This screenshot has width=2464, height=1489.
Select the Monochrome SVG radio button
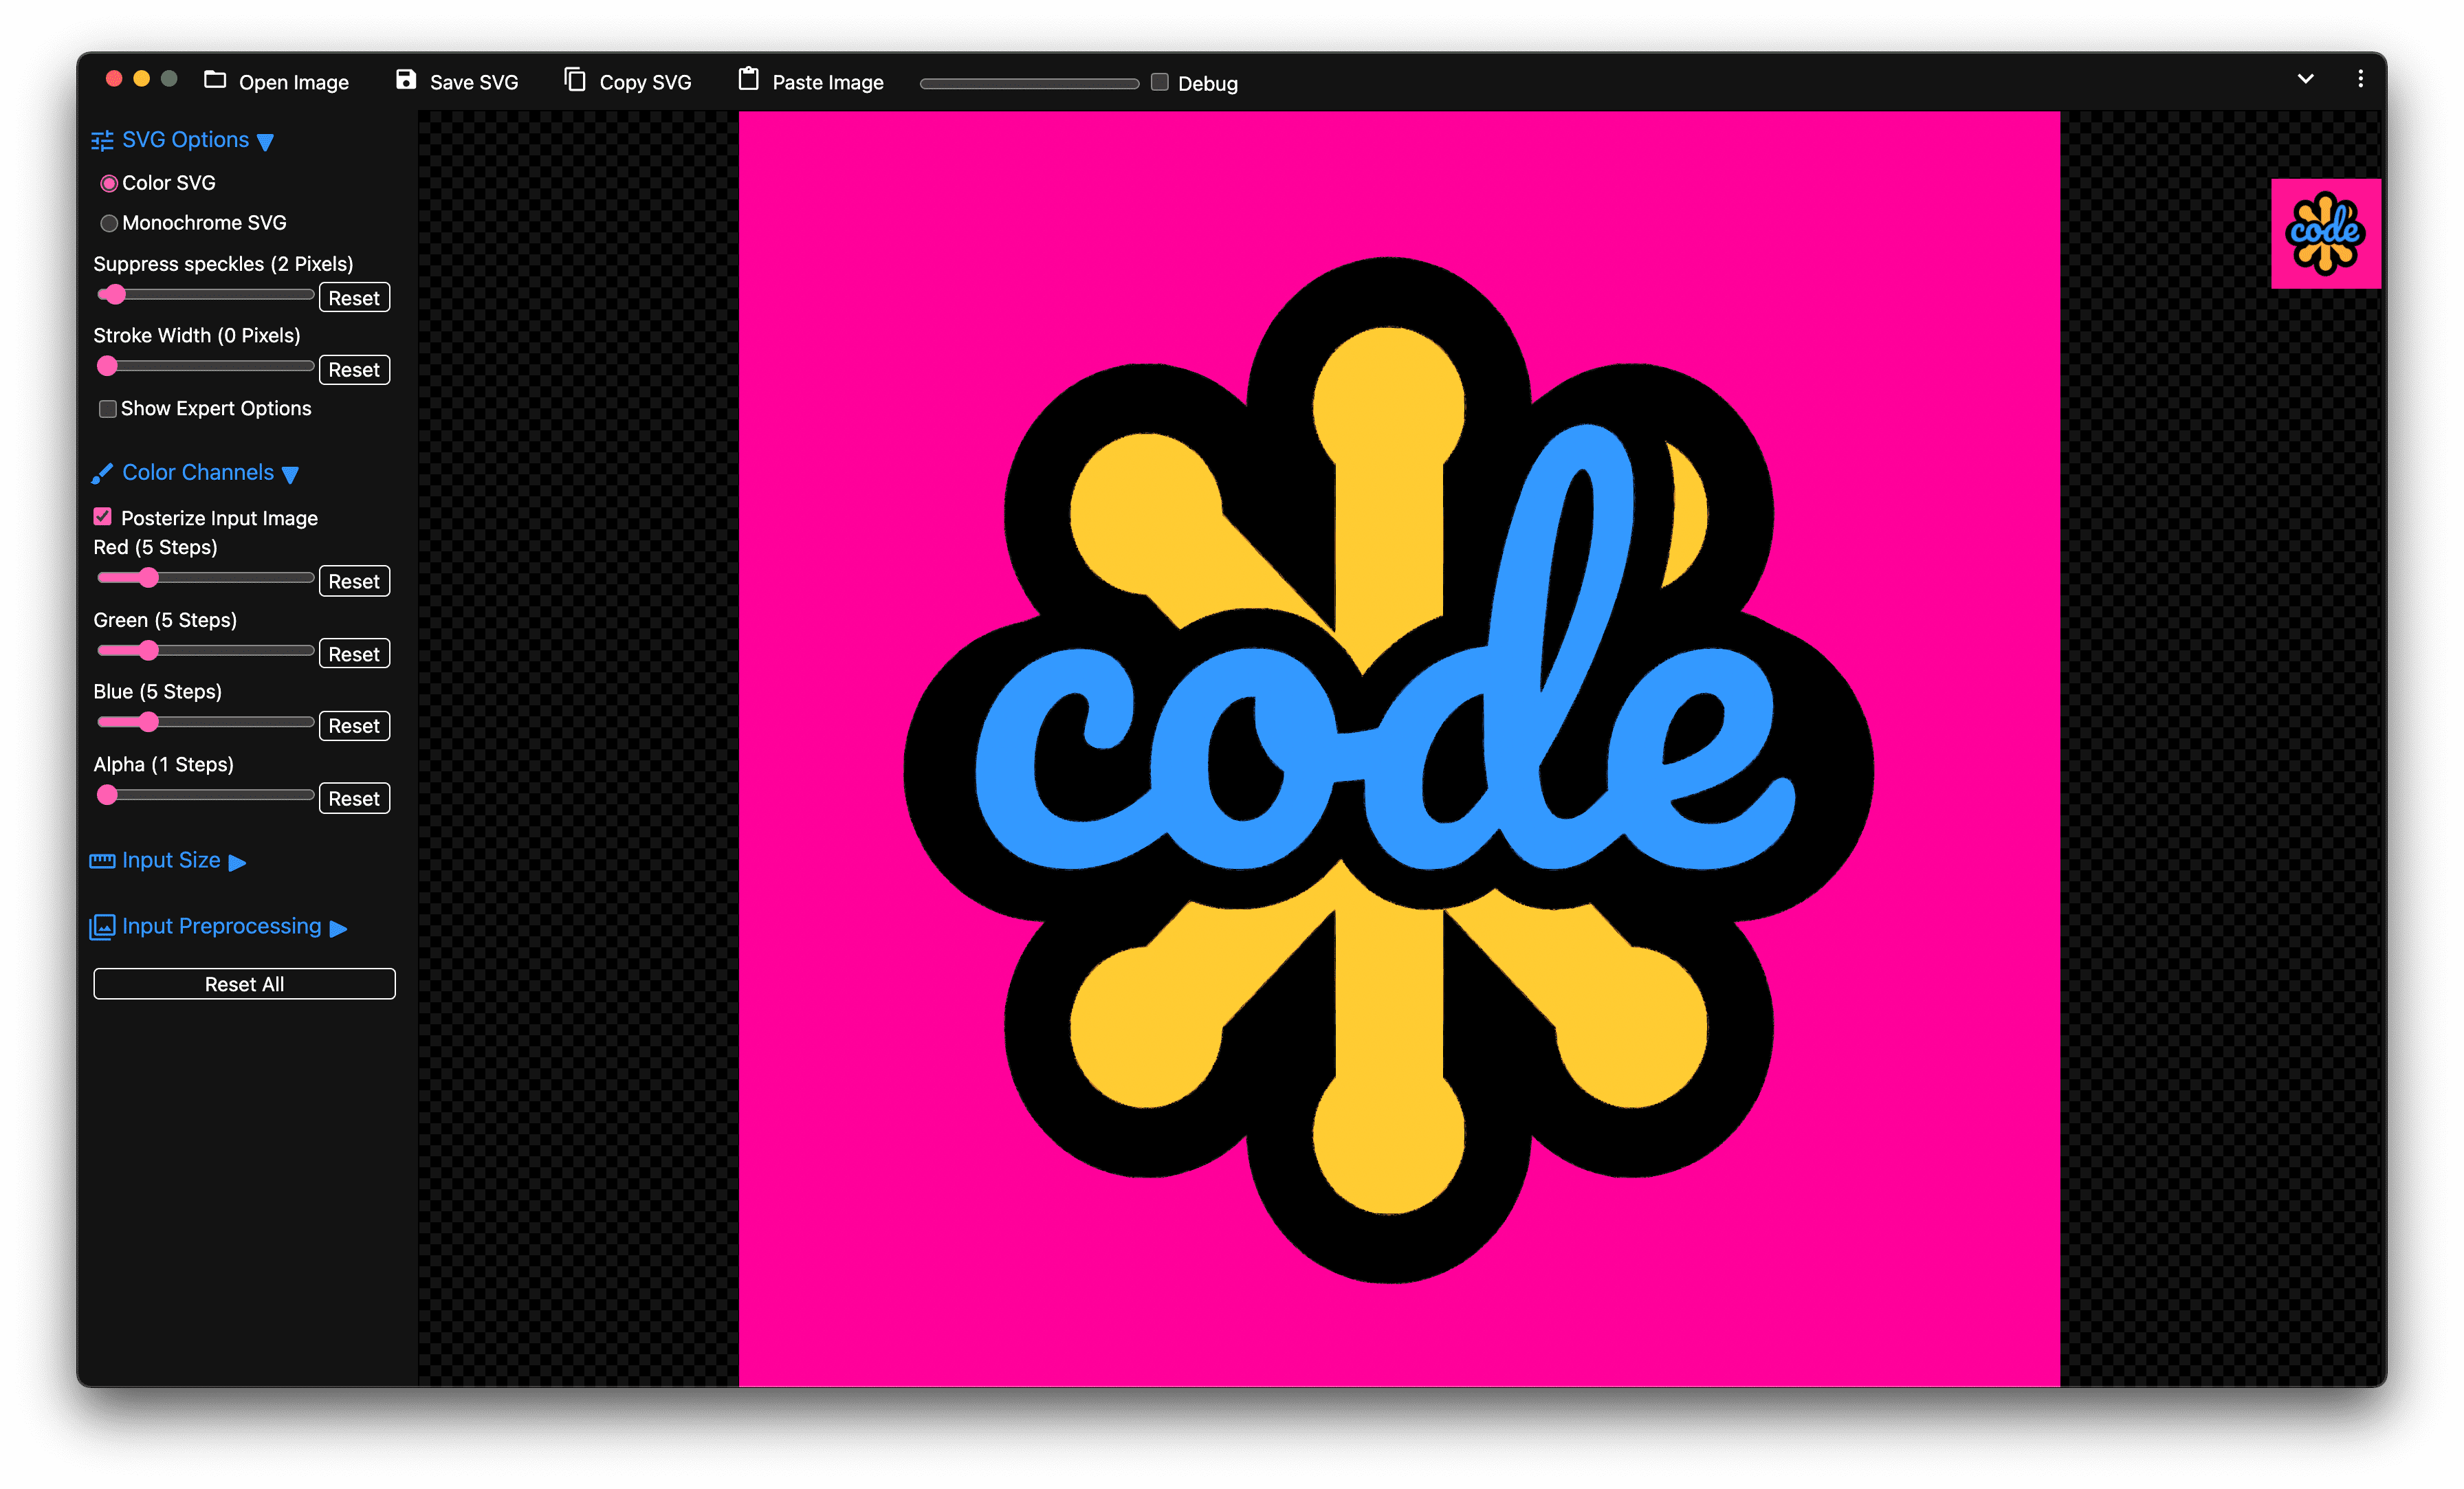pyautogui.click(x=111, y=222)
